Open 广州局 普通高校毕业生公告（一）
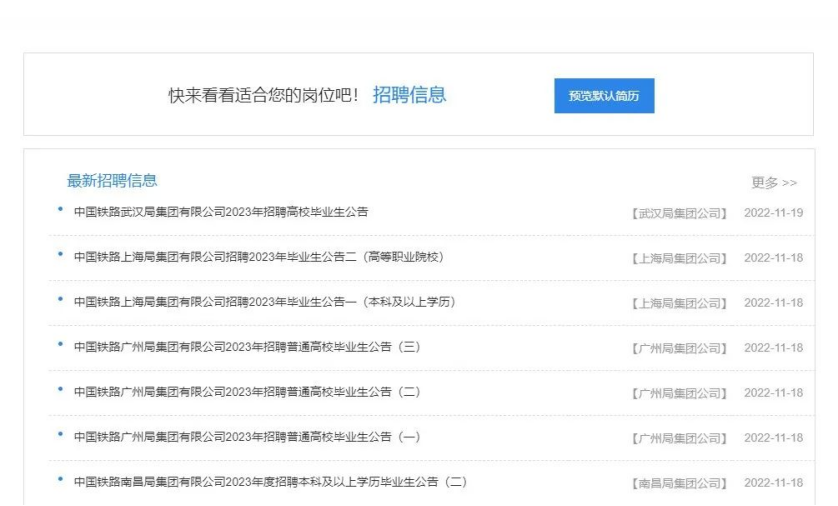 tap(248, 437)
